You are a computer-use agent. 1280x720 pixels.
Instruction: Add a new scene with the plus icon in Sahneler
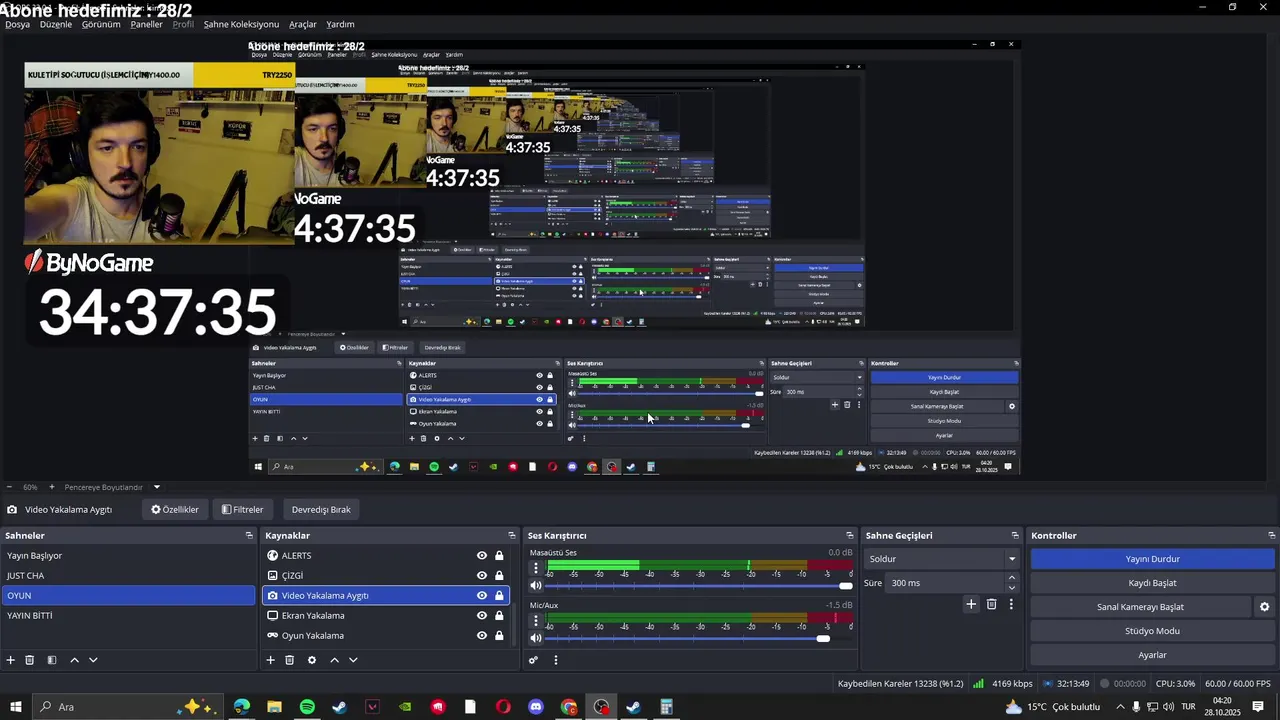pyautogui.click(x=11, y=660)
